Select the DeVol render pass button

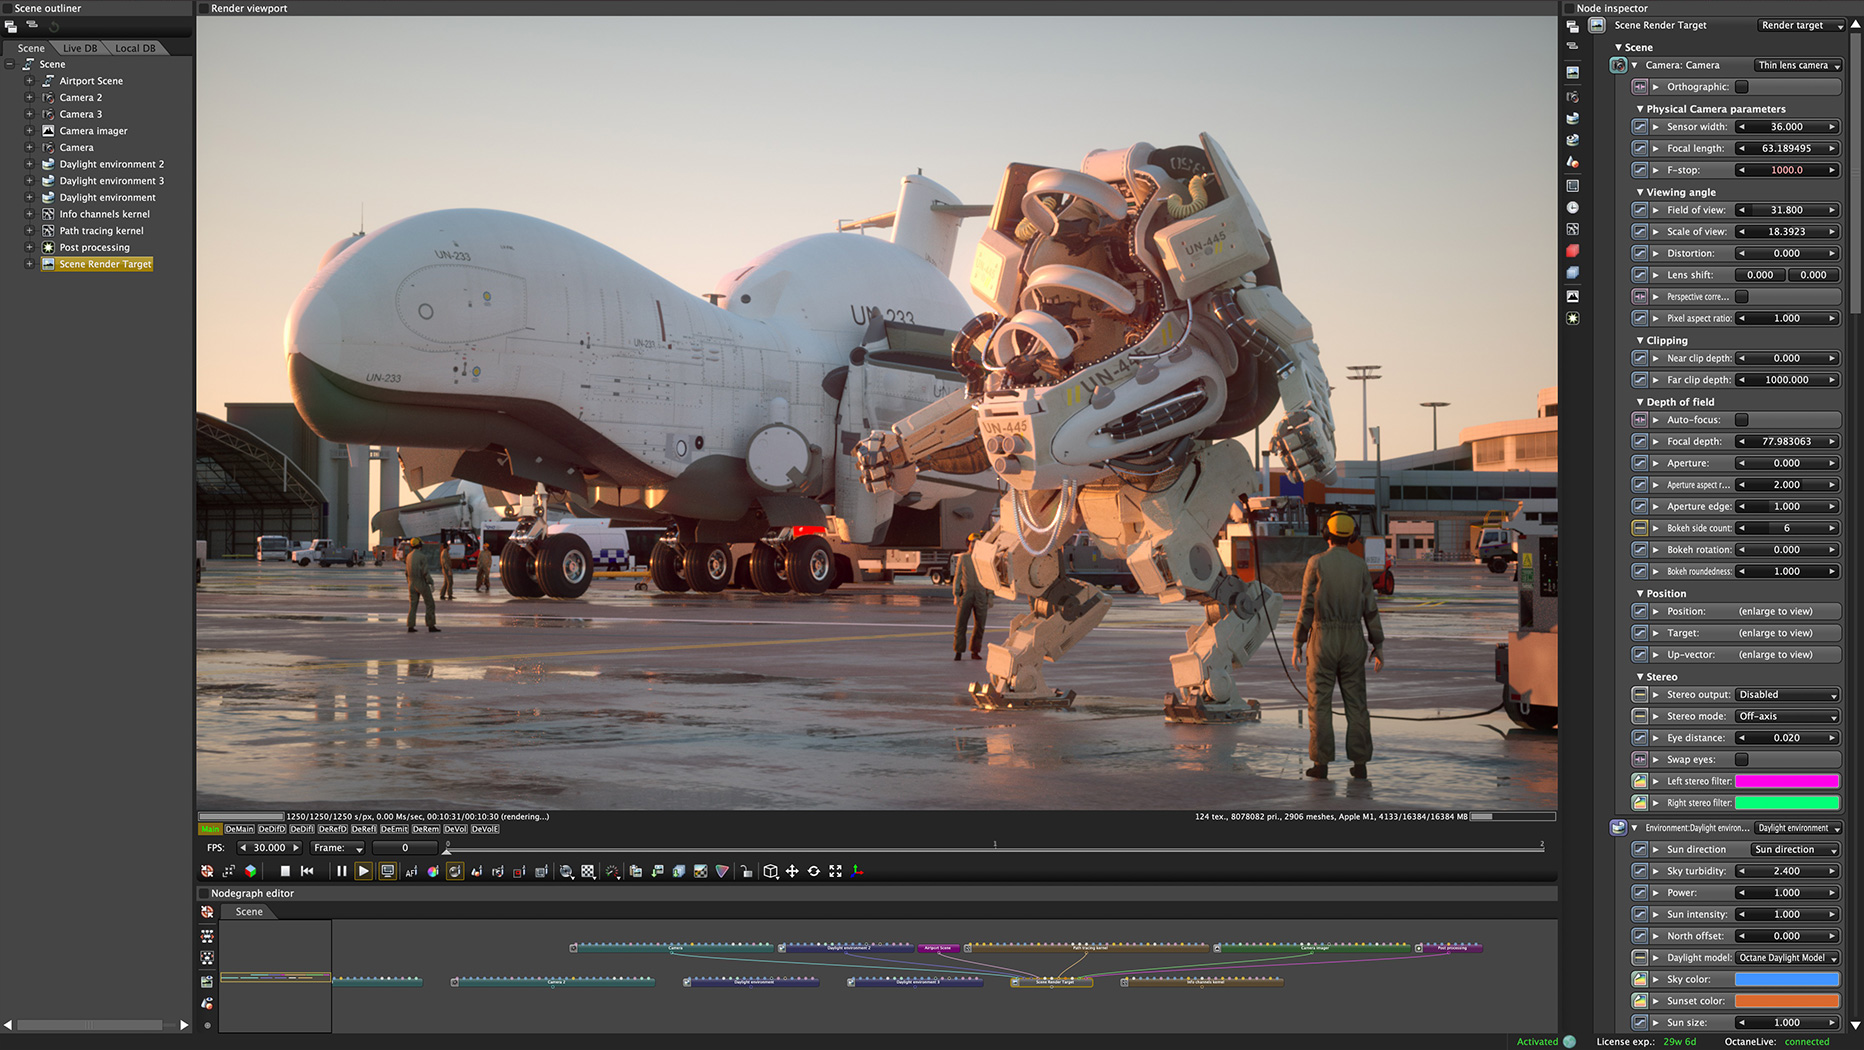[x=455, y=829]
